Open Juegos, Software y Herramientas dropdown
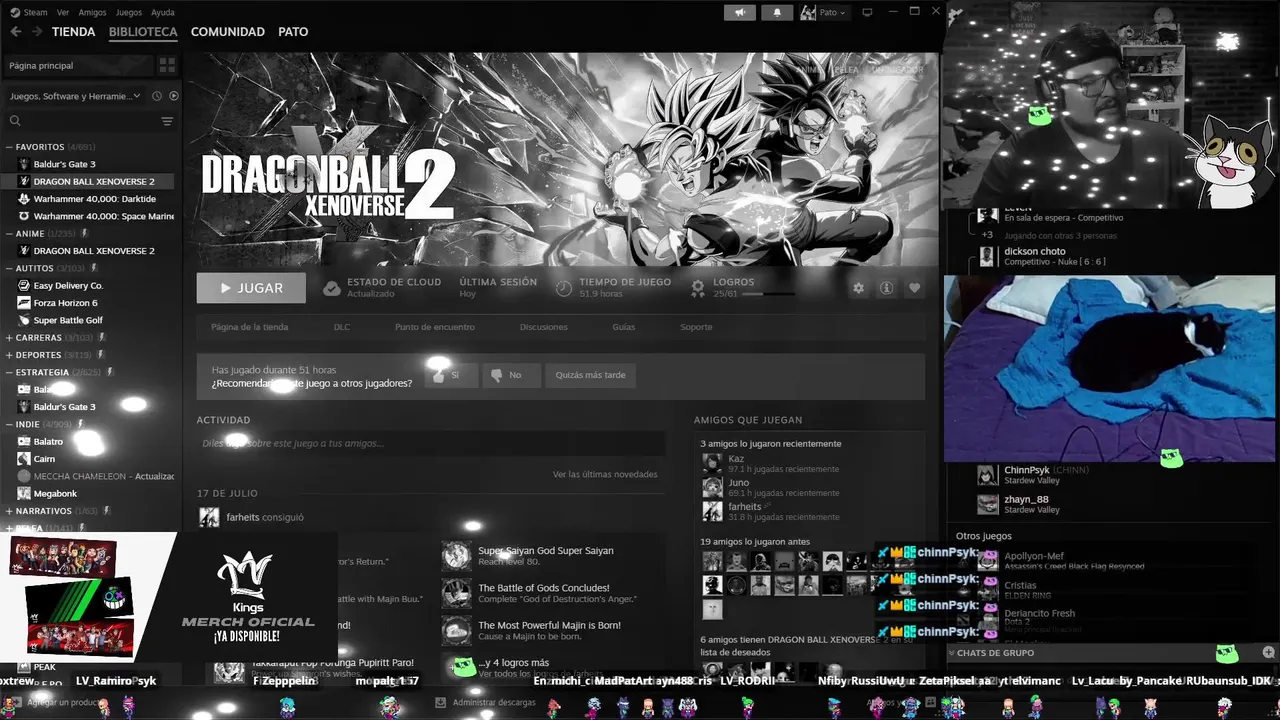 [75, 96]
